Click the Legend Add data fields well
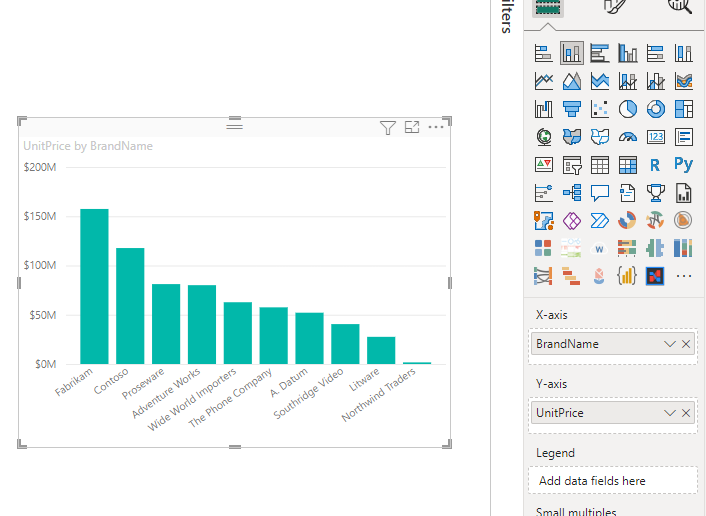Screen dimensions: 706x516 [x=613, y=480]
